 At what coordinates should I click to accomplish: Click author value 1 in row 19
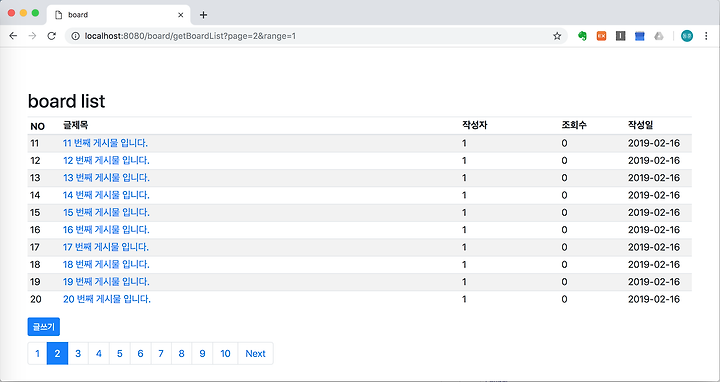(x=464, y=282)
